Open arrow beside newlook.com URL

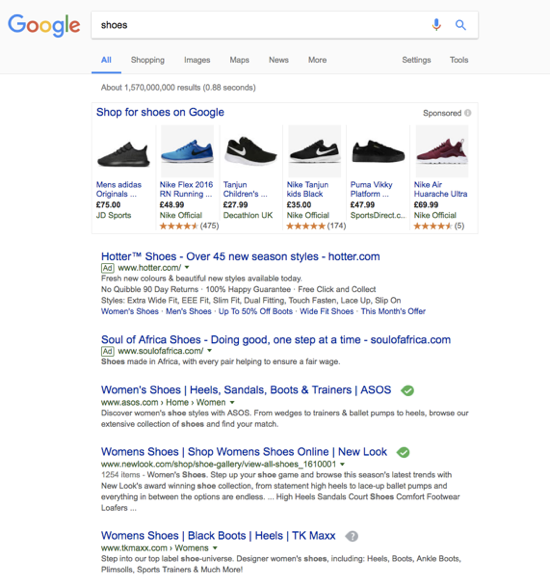(342, 464)
